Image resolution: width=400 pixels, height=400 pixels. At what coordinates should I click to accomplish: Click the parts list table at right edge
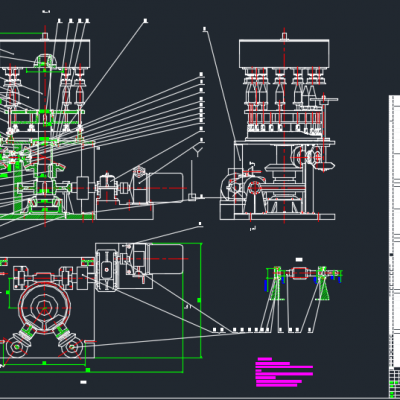pyautogui.click(x=395, y=230)
